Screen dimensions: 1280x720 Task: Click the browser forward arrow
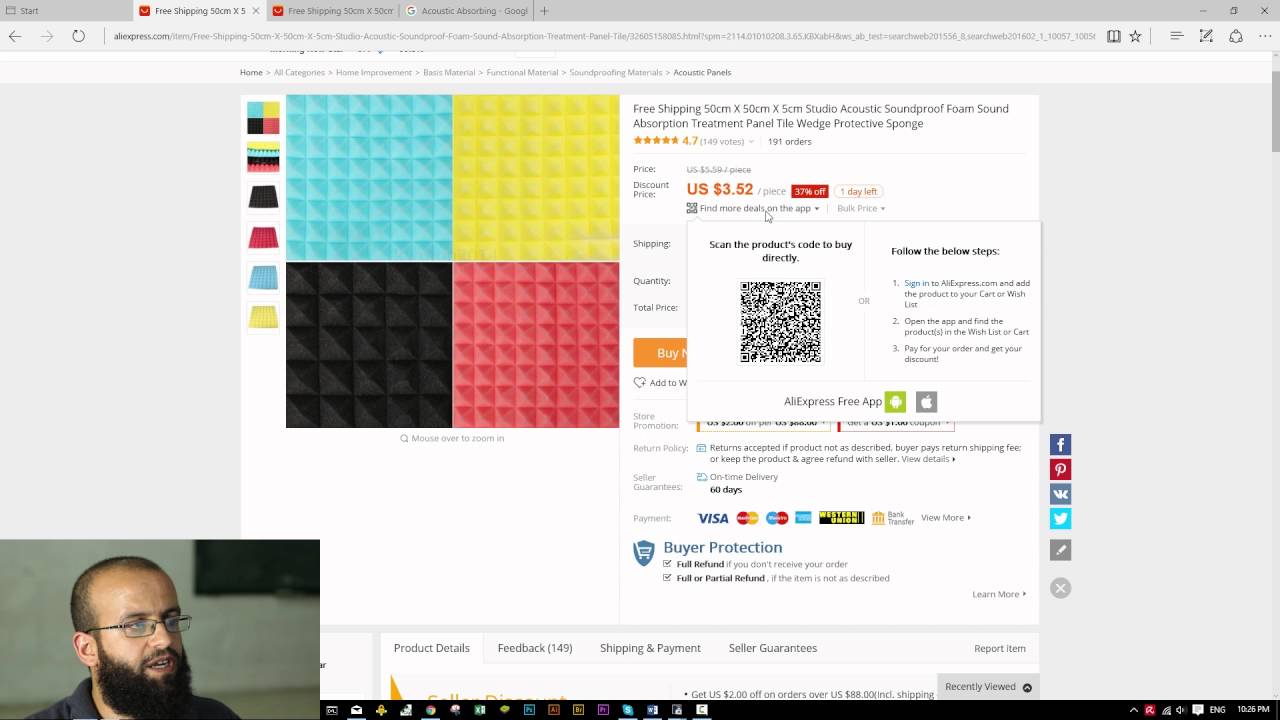47,36
